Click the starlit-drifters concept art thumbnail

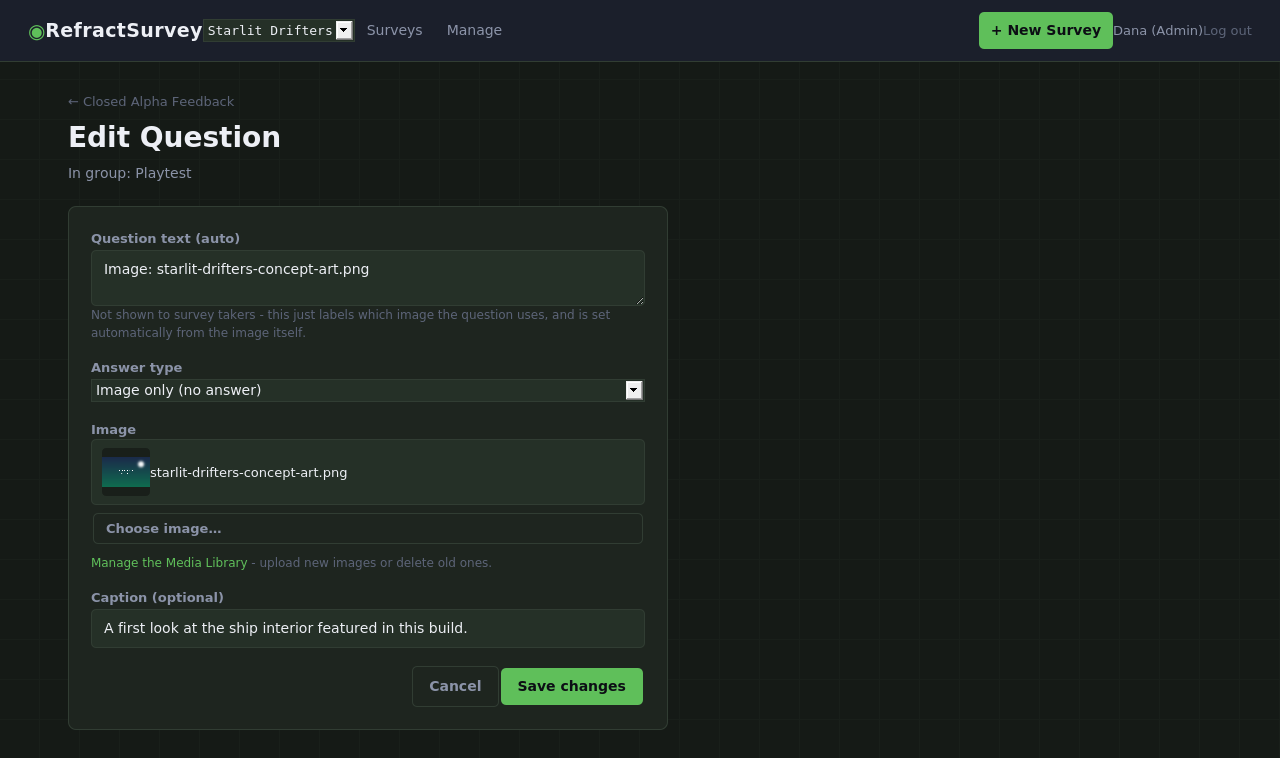point(126,472)
